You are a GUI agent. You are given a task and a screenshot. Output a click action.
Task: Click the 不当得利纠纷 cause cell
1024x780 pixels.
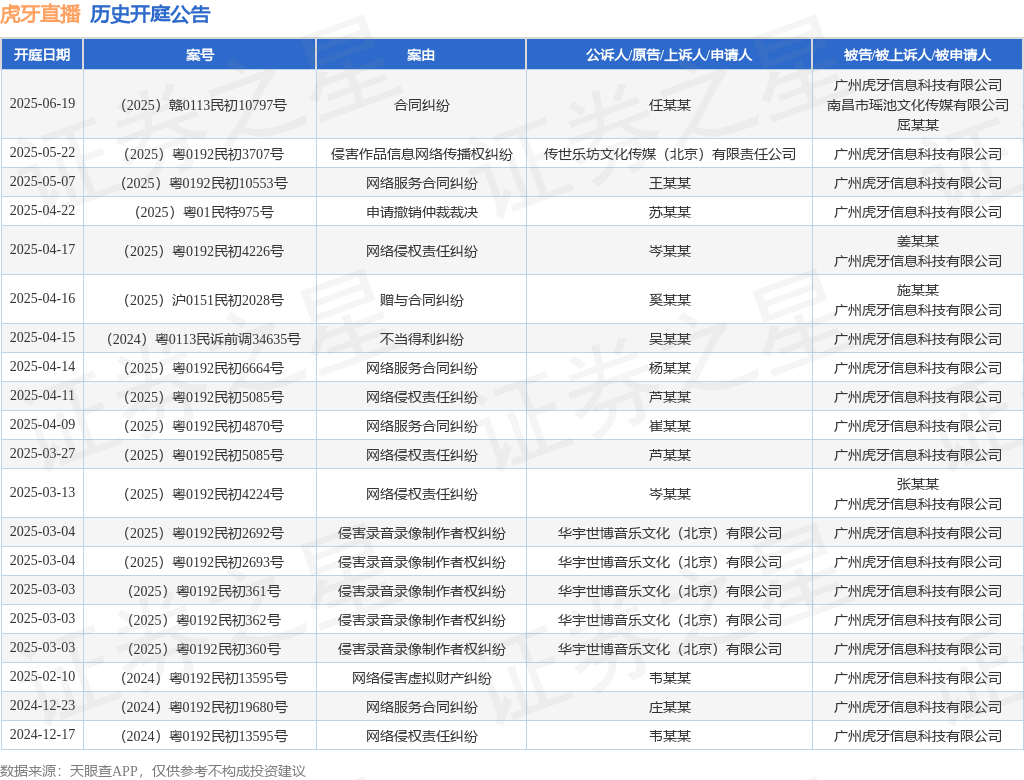[422, 339]
